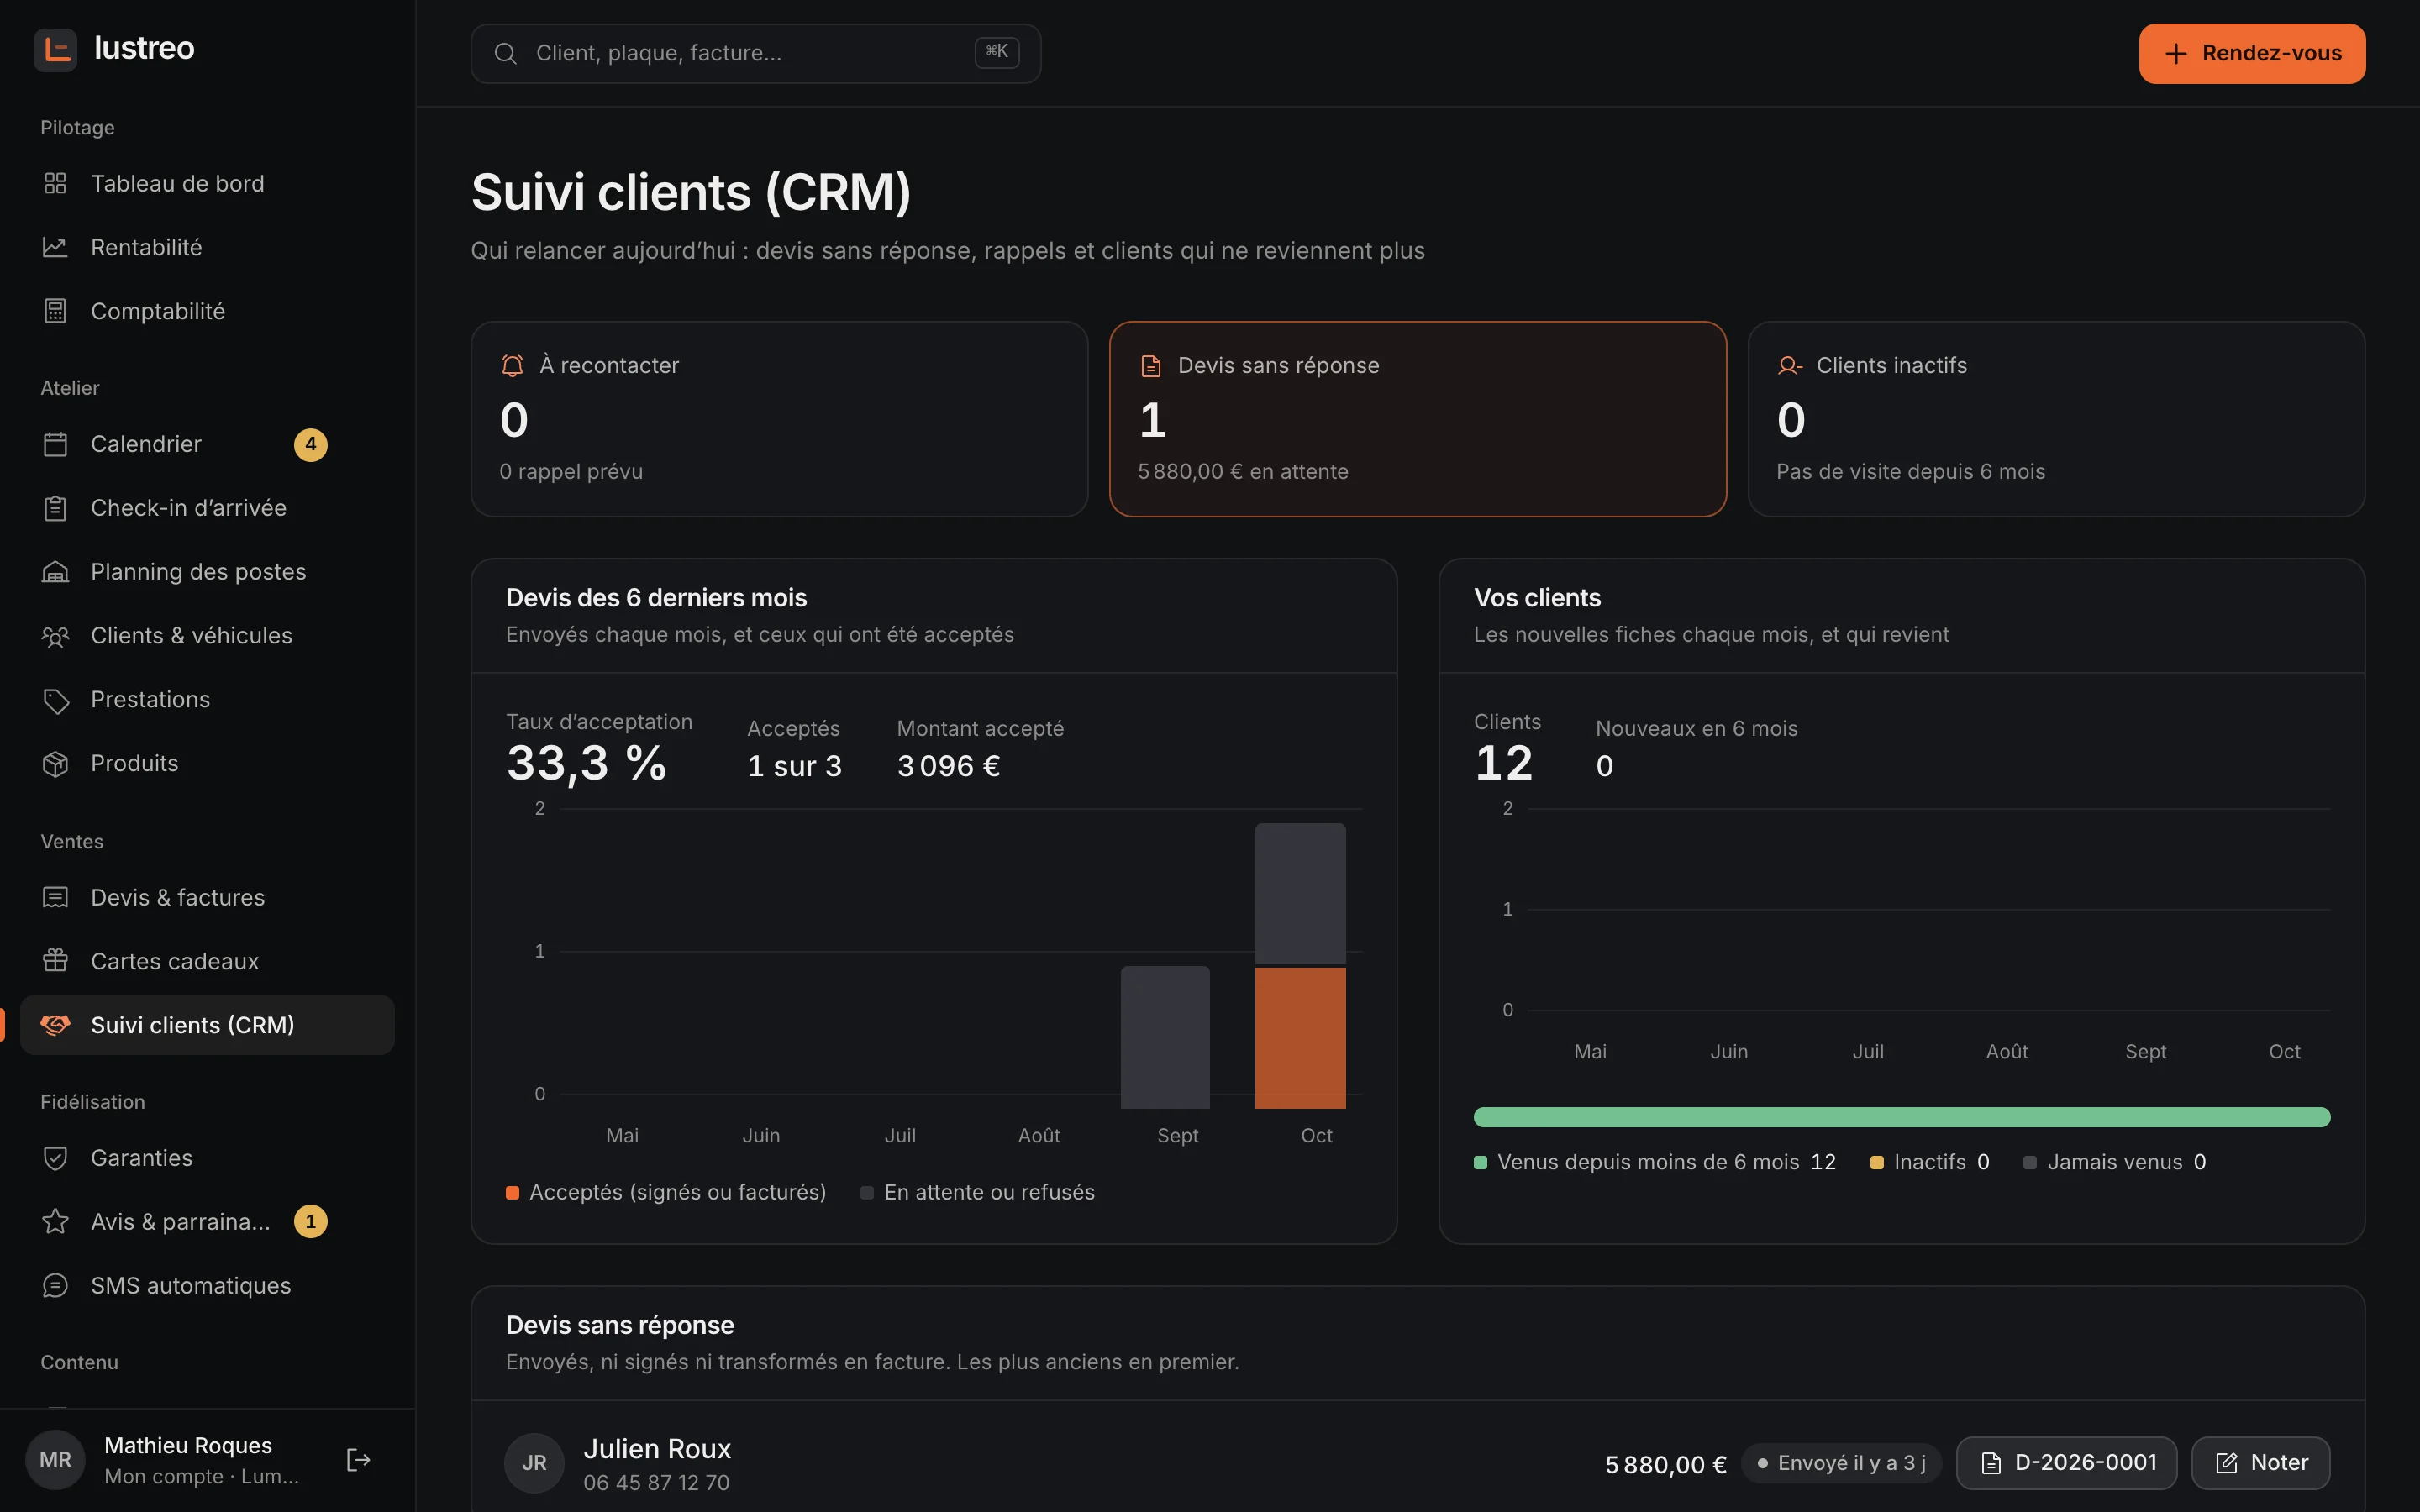Click the ⌘K shortcut hint
Image resolution: width=2420 pixels, height=1512 pixels.
[997, 52]
